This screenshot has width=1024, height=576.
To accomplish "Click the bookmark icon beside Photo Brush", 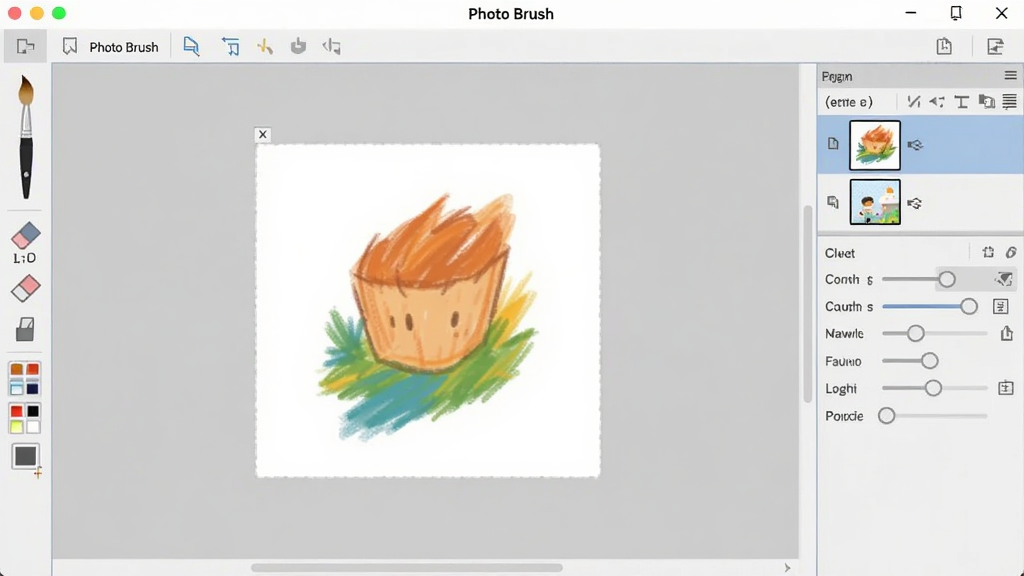I will pos(70,46).
